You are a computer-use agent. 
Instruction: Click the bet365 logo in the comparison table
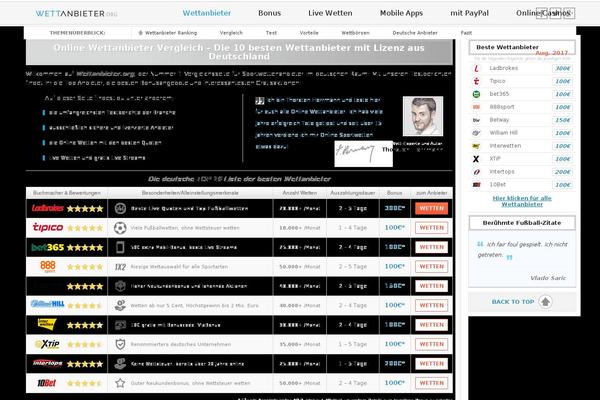[47, 247]
